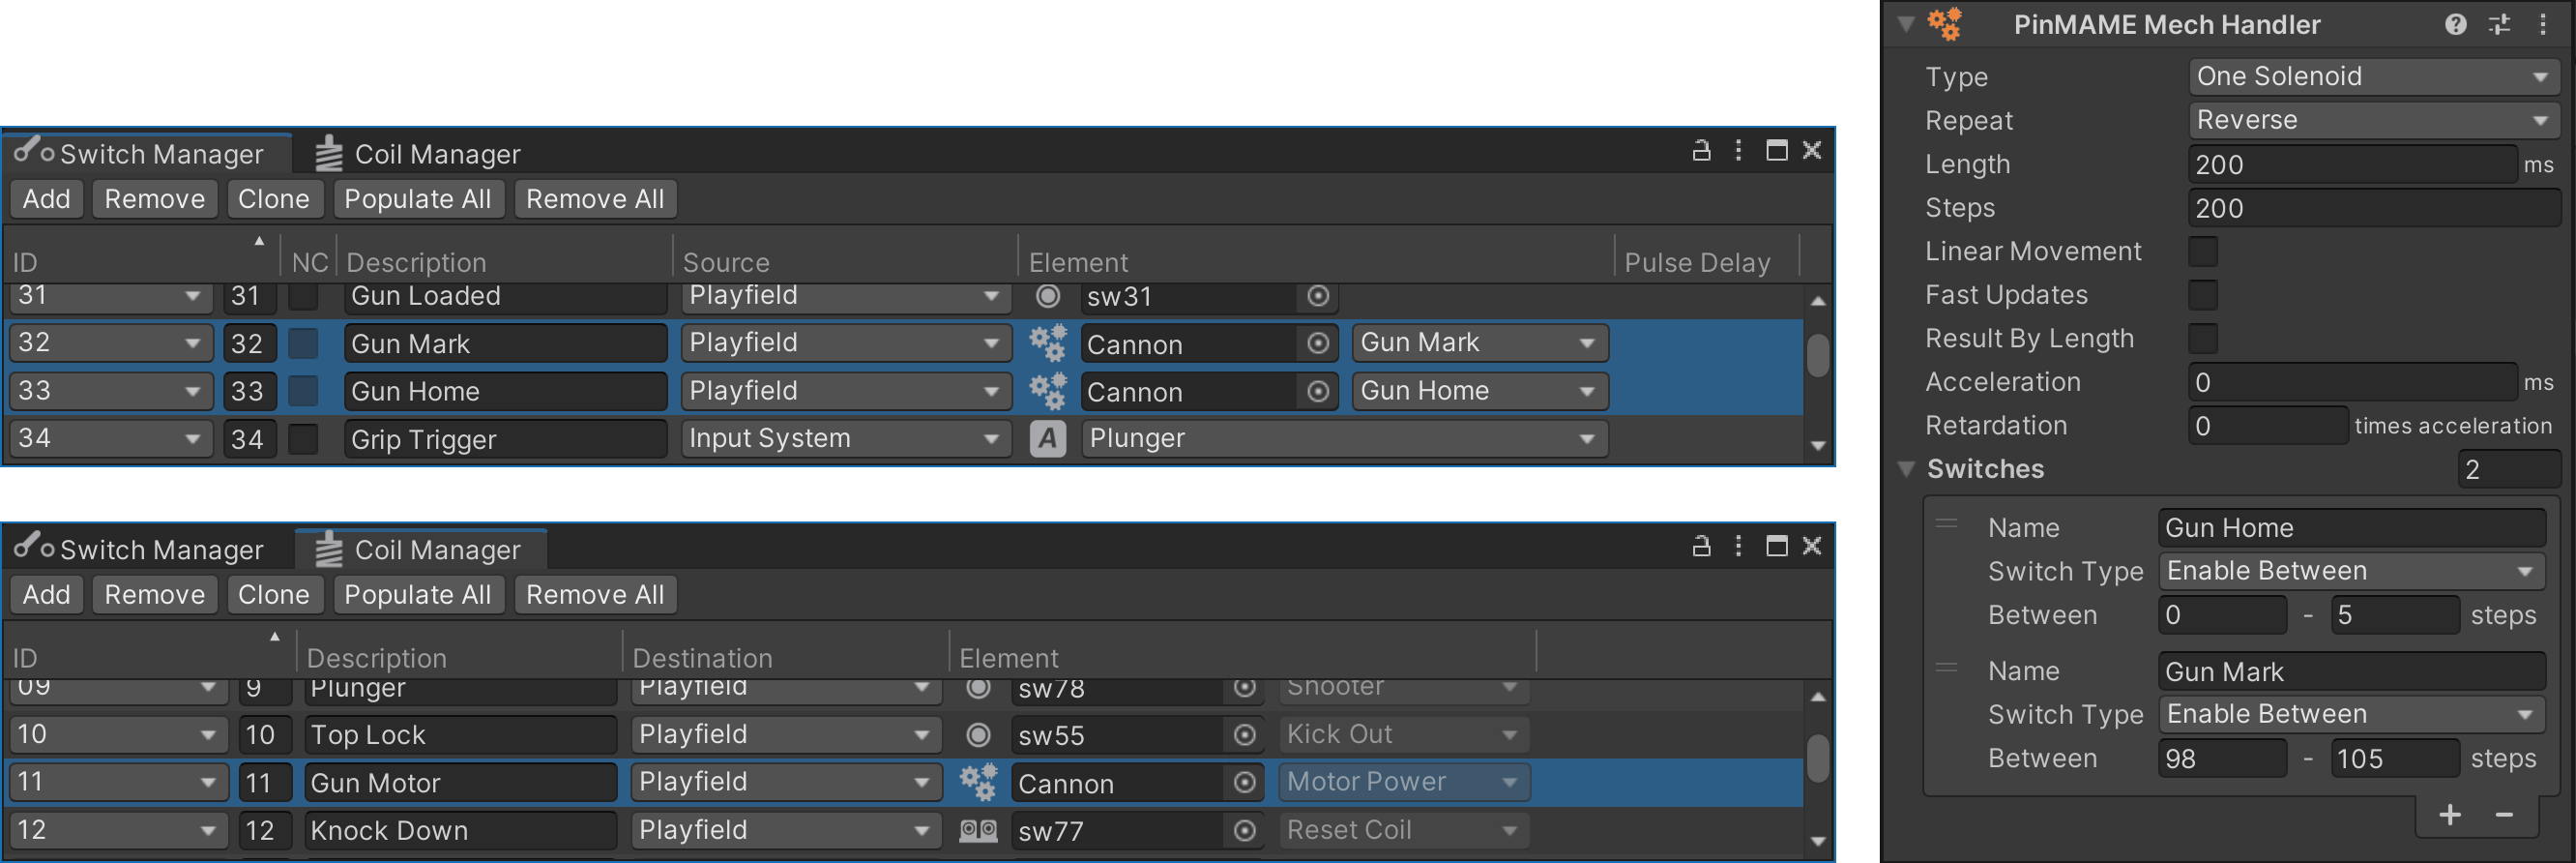The height and width of the screenshot is (863, 2576).
Task: Click the drag handle of Gun Home switch entry
Action: (1946, 524)
